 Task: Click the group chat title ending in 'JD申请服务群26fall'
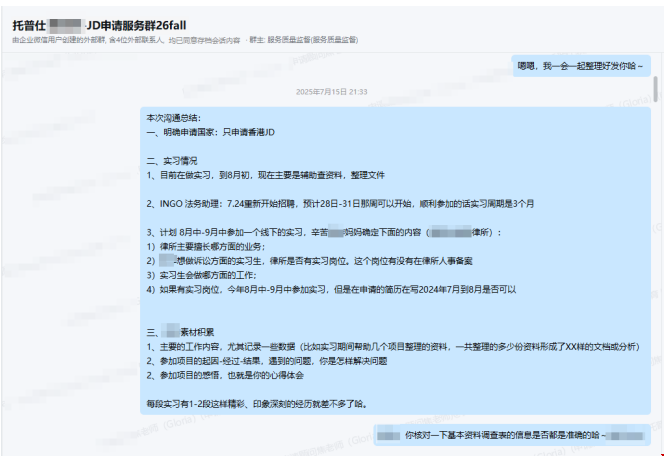point(100,23)
